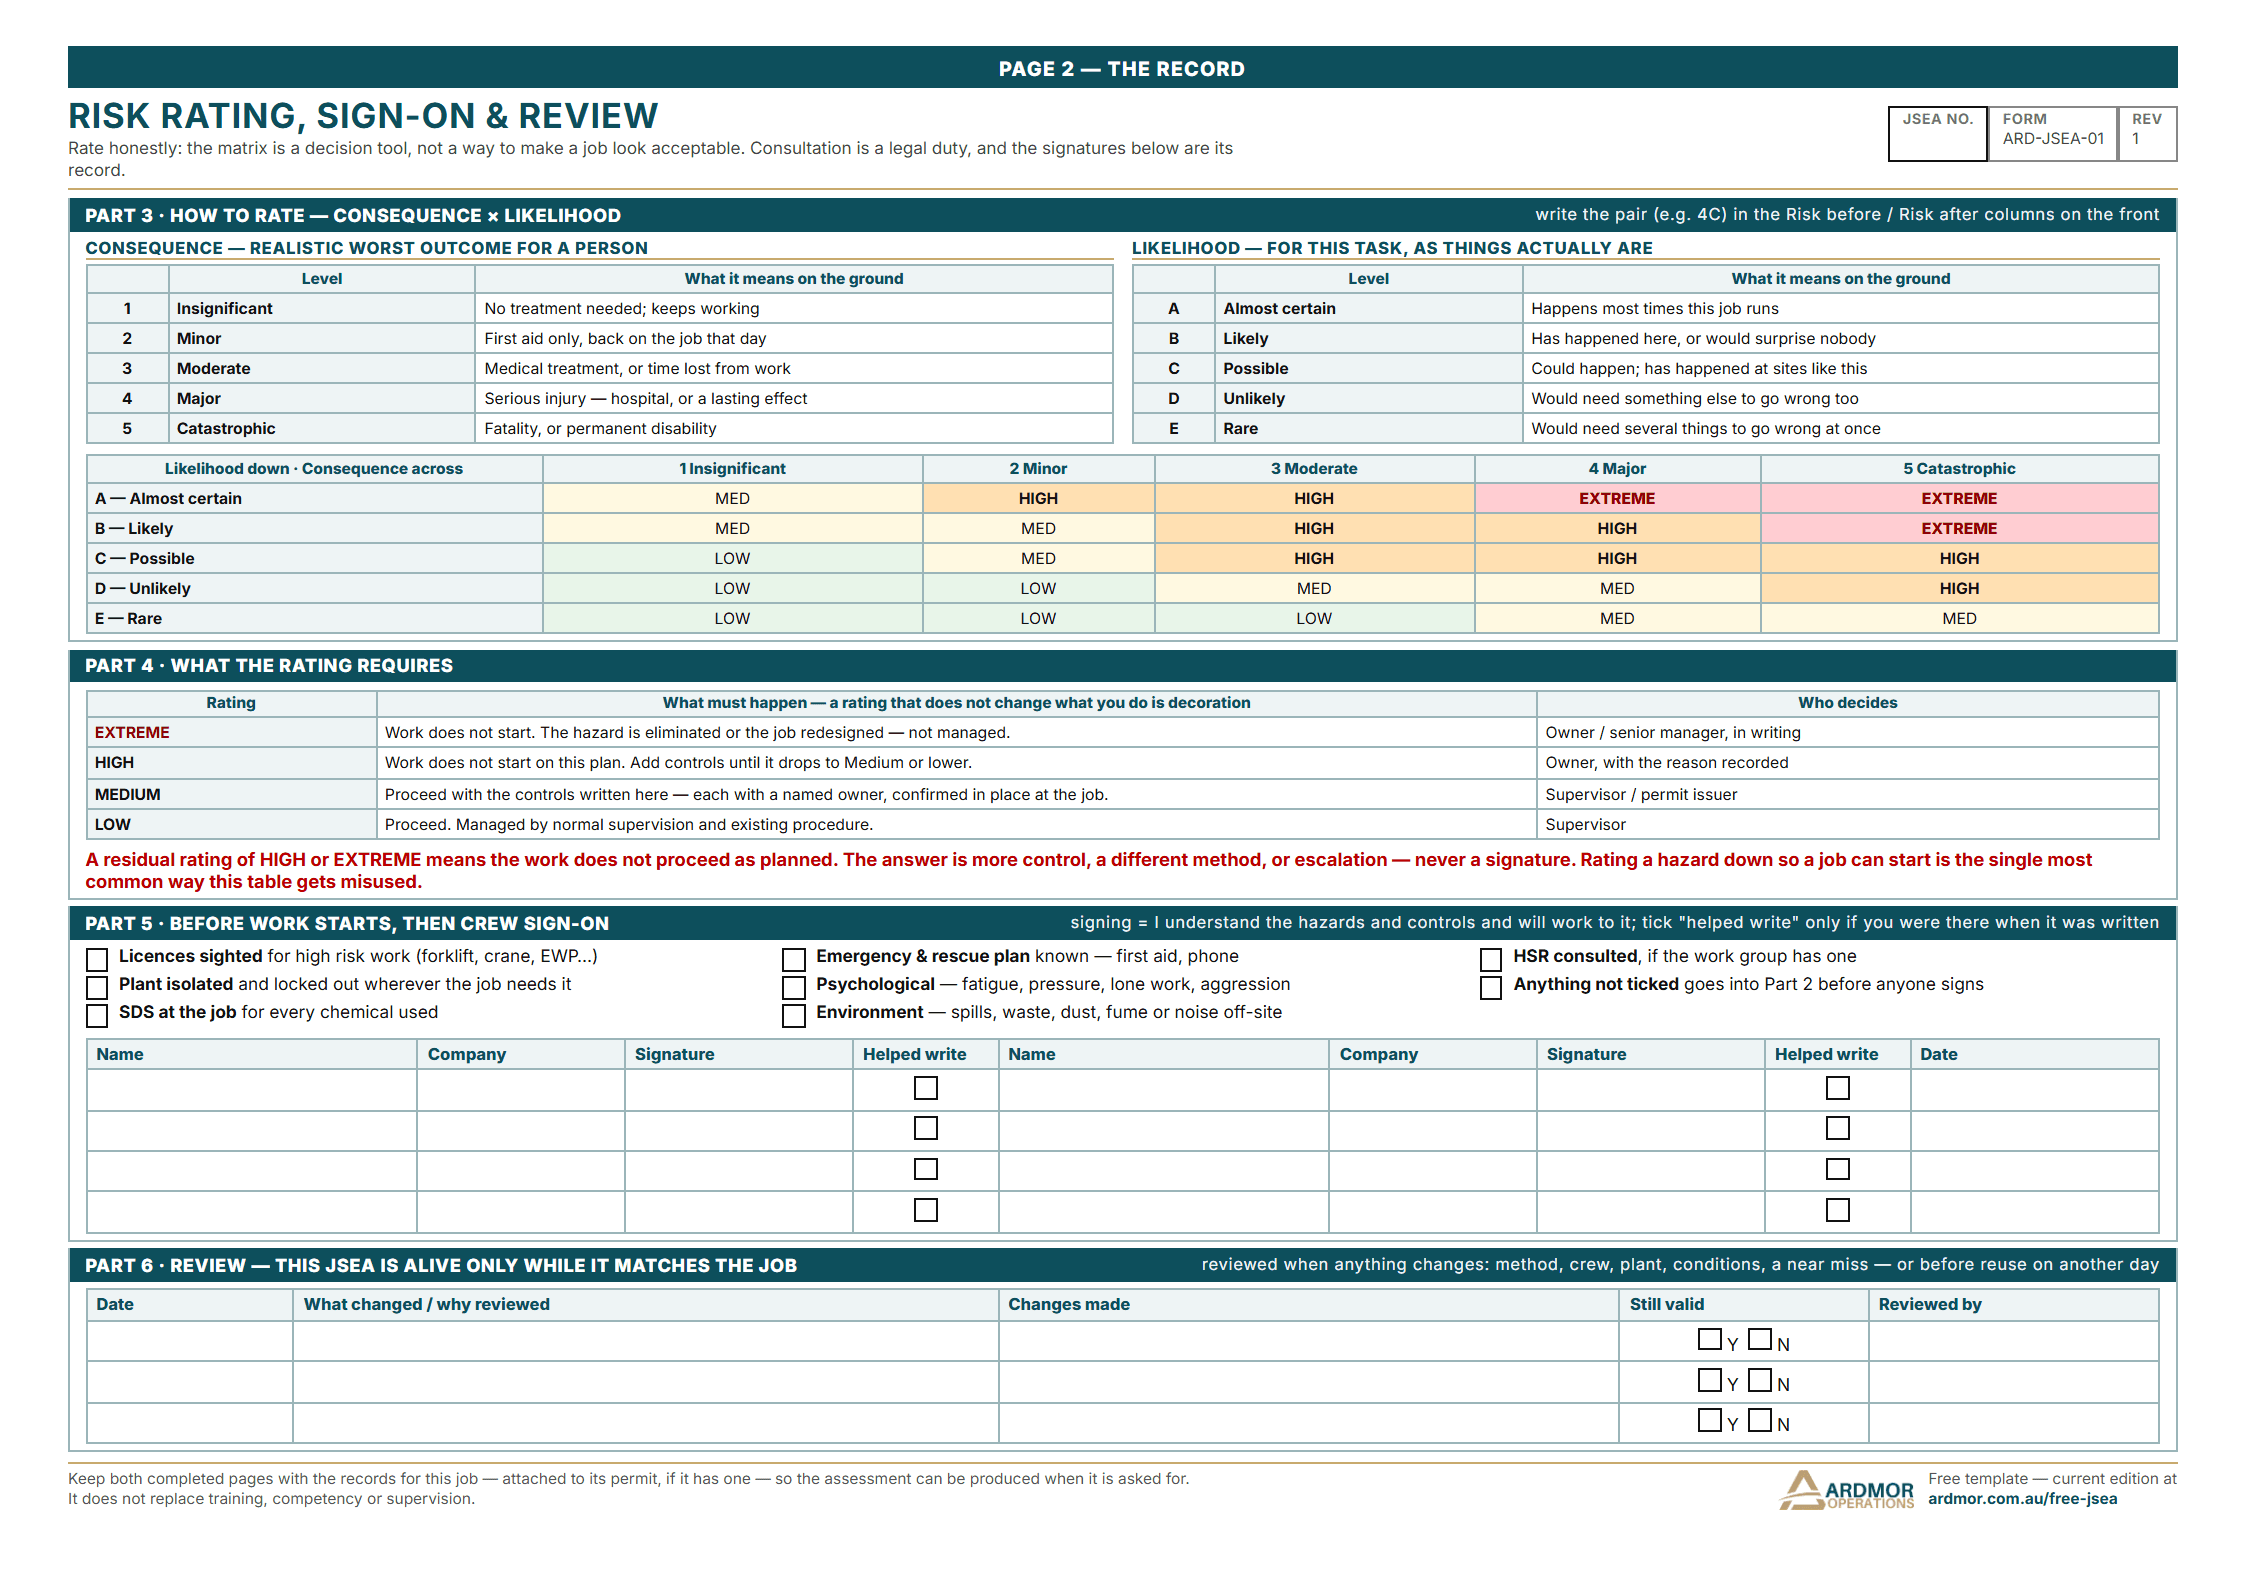Click the Ardmor Operations logo
The height and width of the screenshot is (1590, 2246).
(1846, 1490)
